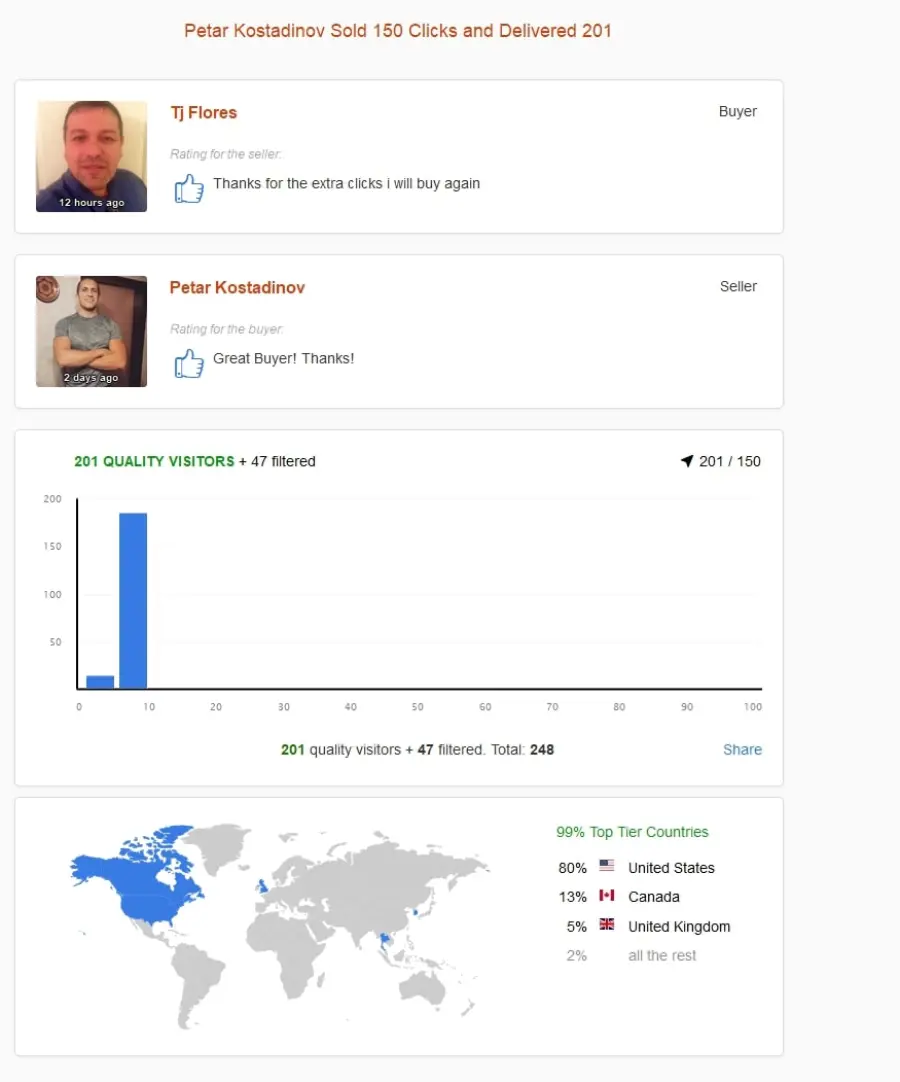Click the 99% Top Tier Countries label
Viewport: 900px width, 1082px height.
[632, 832]
